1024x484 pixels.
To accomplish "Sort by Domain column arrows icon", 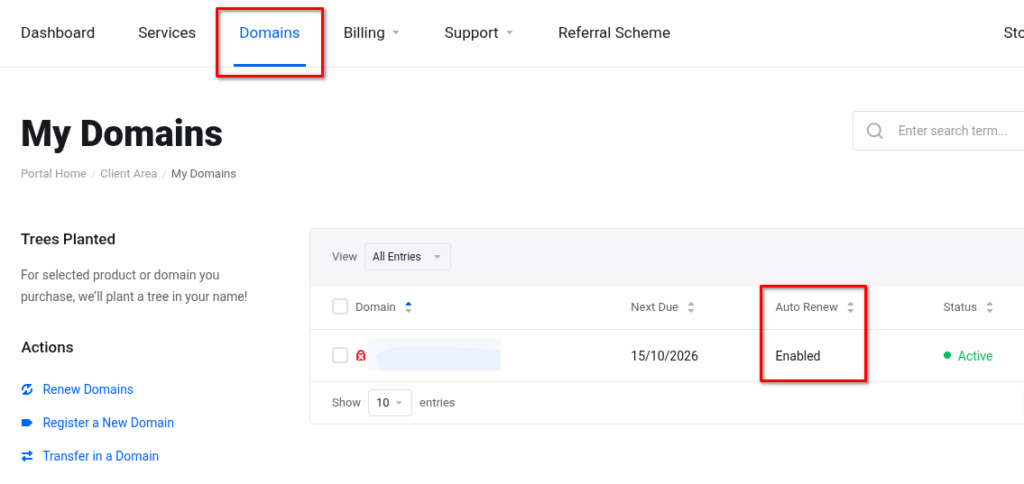I will pyautogui.click(x=408, y=307).
